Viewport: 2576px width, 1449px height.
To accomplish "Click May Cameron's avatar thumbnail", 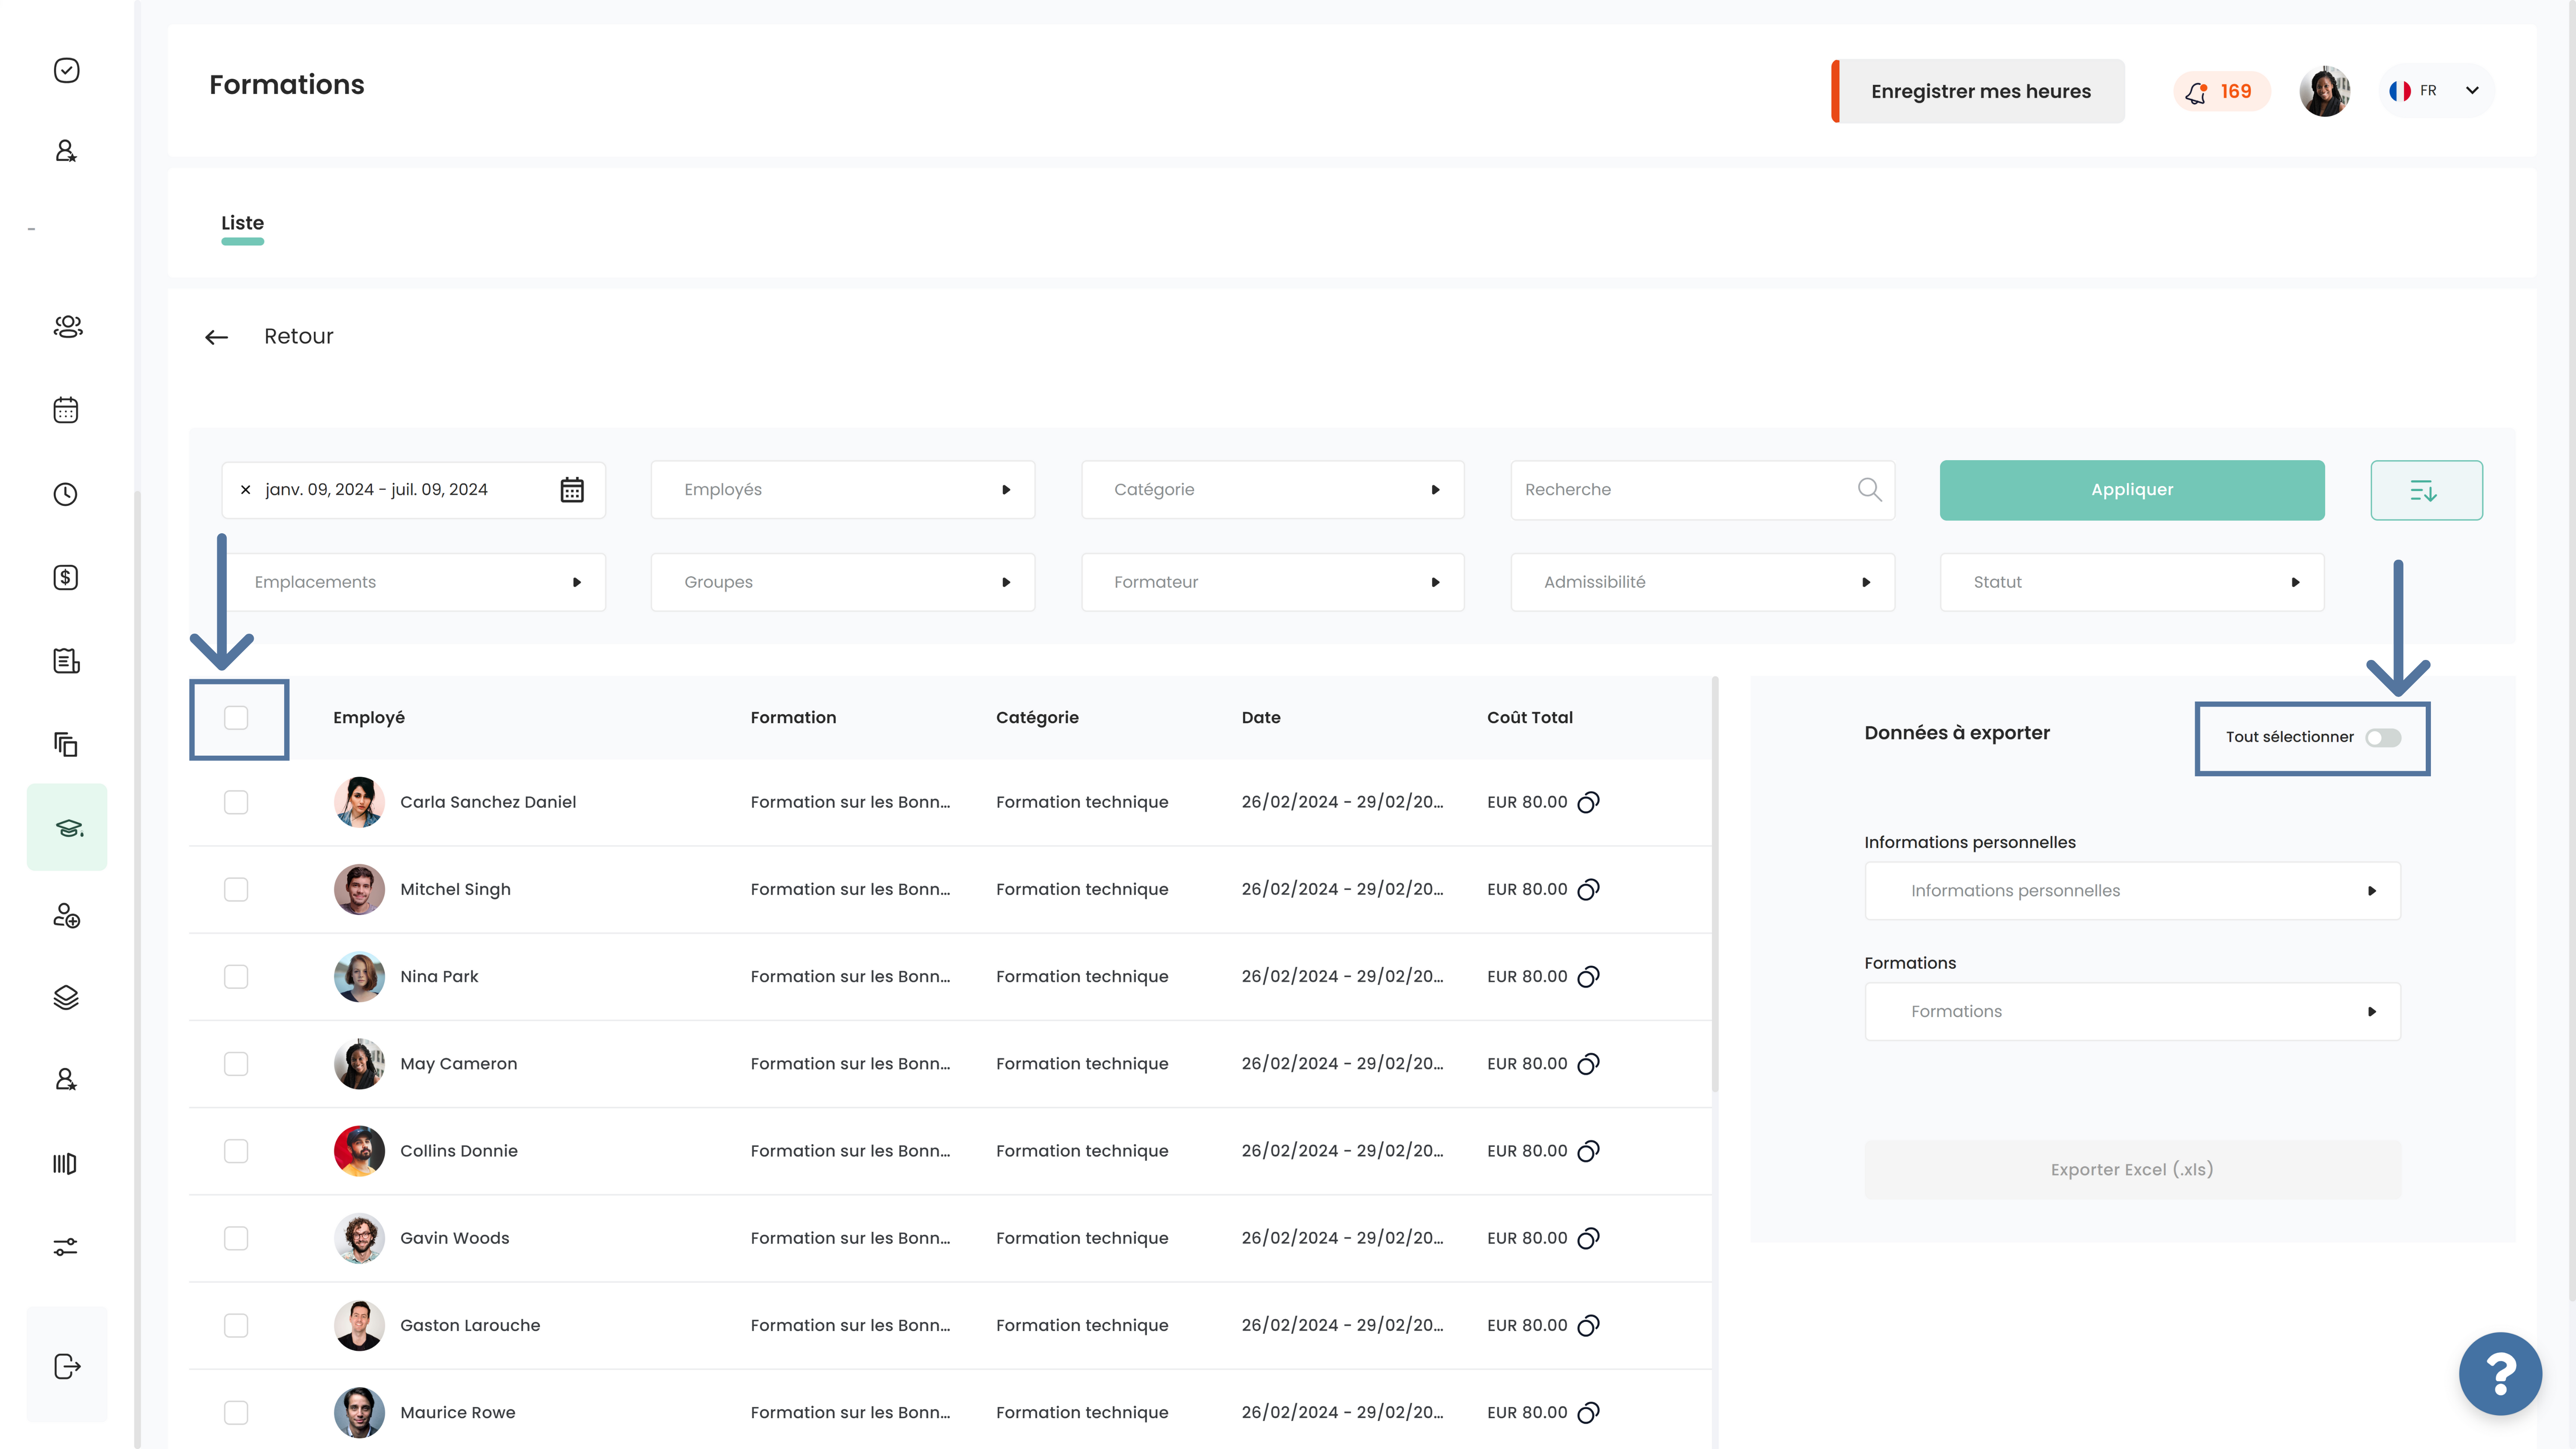I will (359, 1064).
